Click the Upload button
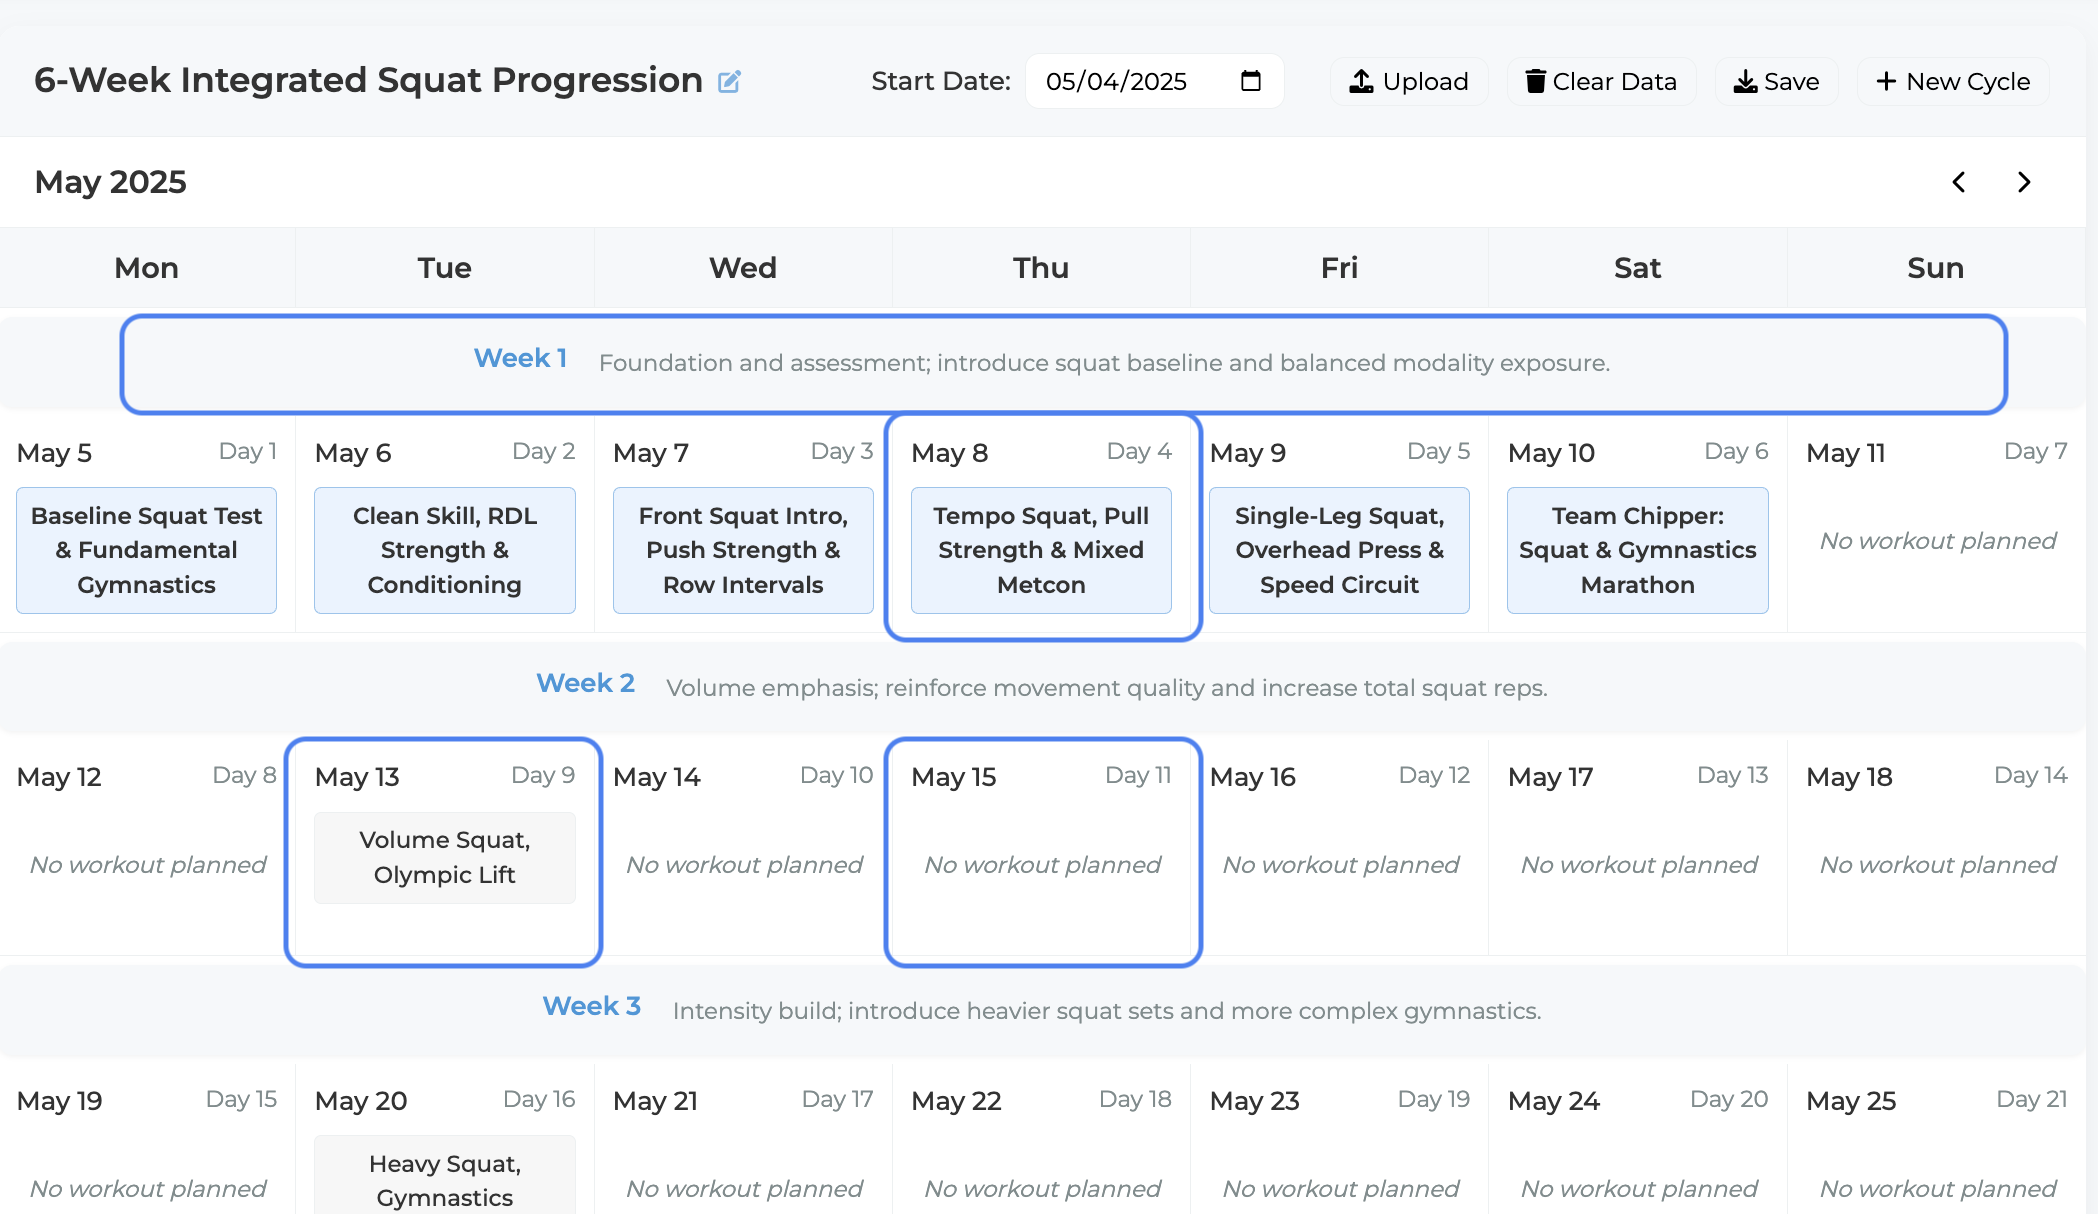2098x1214 pixels. point(1409,81)
